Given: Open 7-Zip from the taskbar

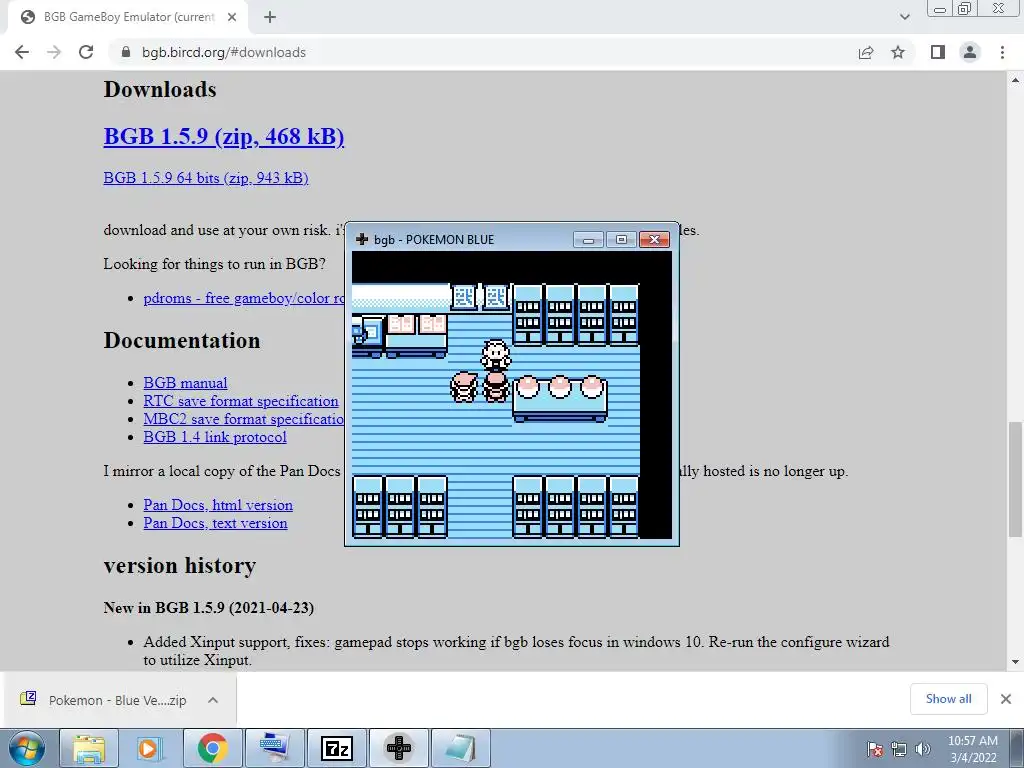Looking at the screenshot, I should pyautogui.click(x=336, y=748).
